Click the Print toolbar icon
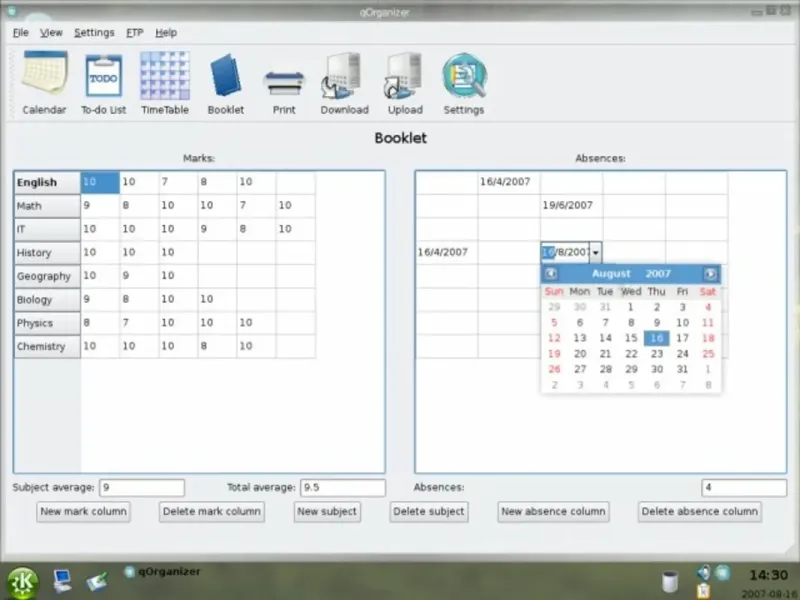This screenshot has height=600, width=800. (284, 92)
